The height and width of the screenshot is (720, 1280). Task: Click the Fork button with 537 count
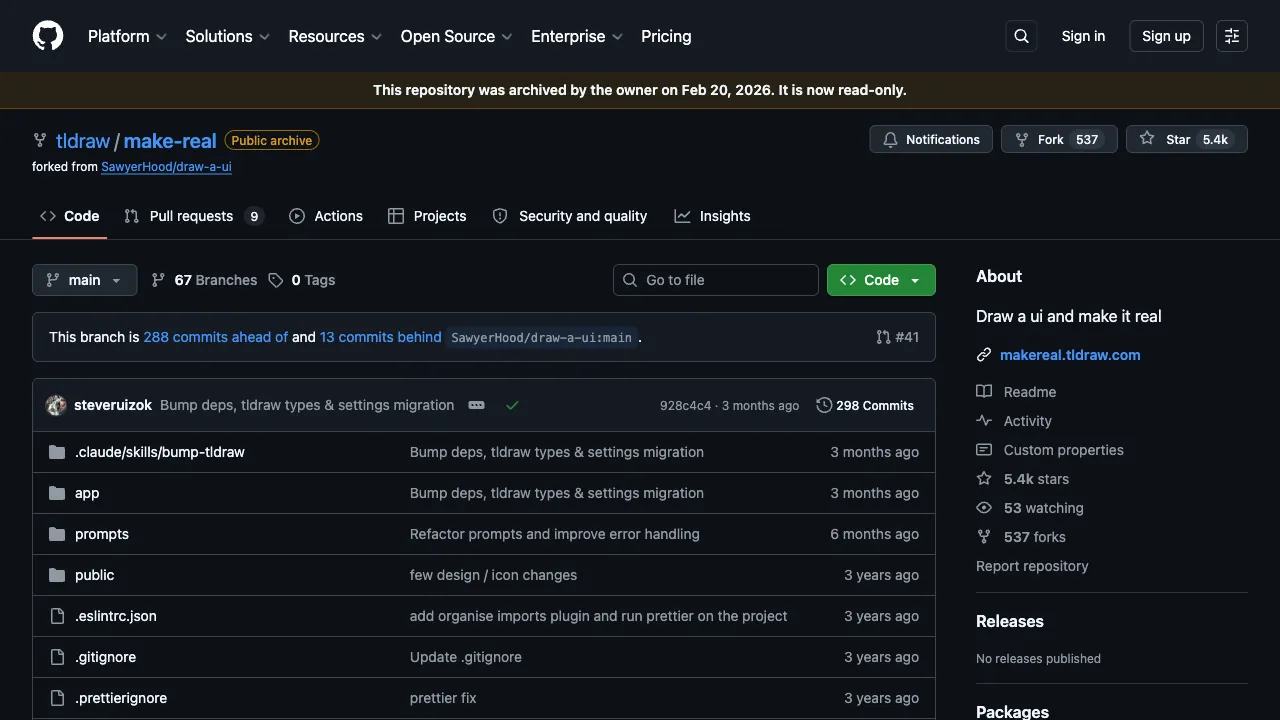click(1060, 139)
